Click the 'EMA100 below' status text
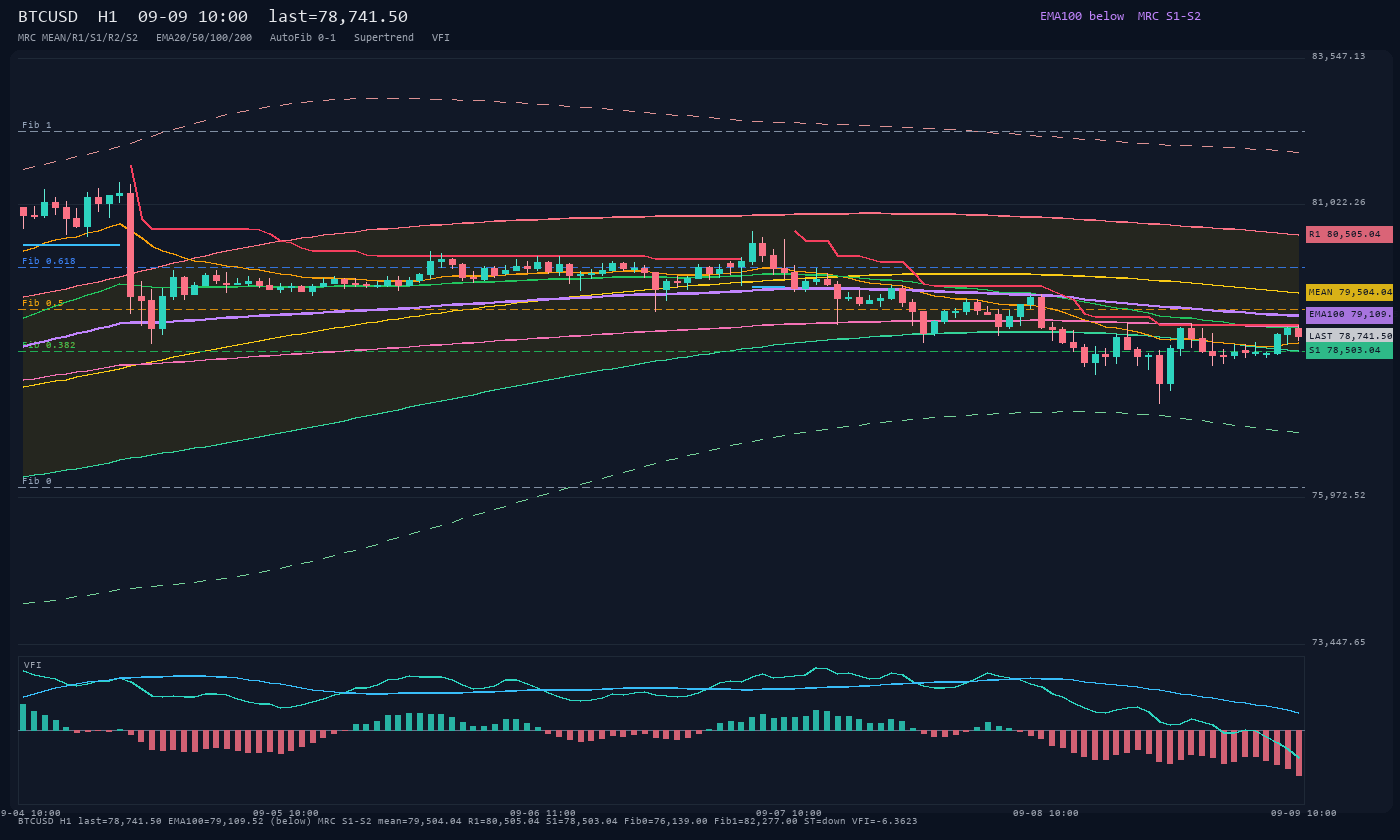1400x840 pixels. 1082,16
